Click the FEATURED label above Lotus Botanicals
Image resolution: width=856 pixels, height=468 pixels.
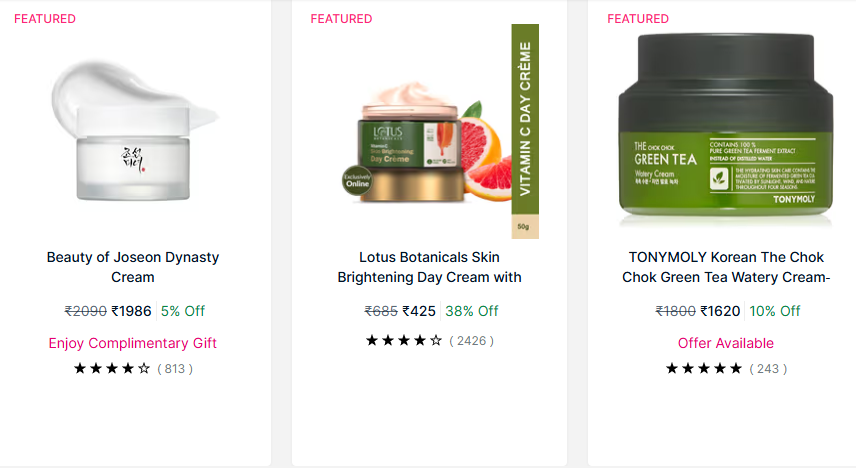coord(341,19)
